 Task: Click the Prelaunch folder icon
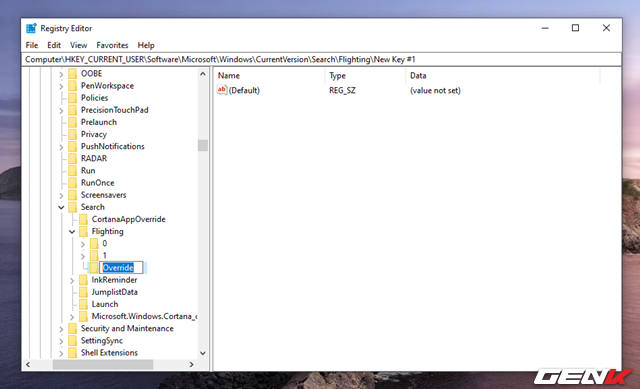coord(73,122)
